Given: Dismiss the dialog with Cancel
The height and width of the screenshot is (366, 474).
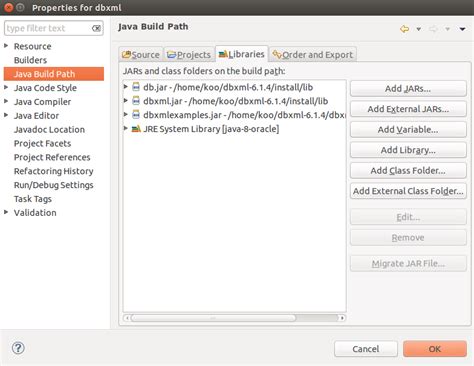Looking at the screenshot, I should click(x=366, y=349).
